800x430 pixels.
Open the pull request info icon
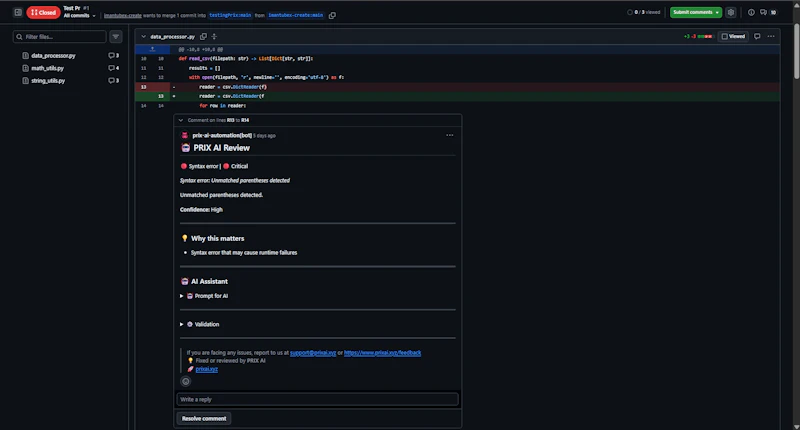[751, 12]
